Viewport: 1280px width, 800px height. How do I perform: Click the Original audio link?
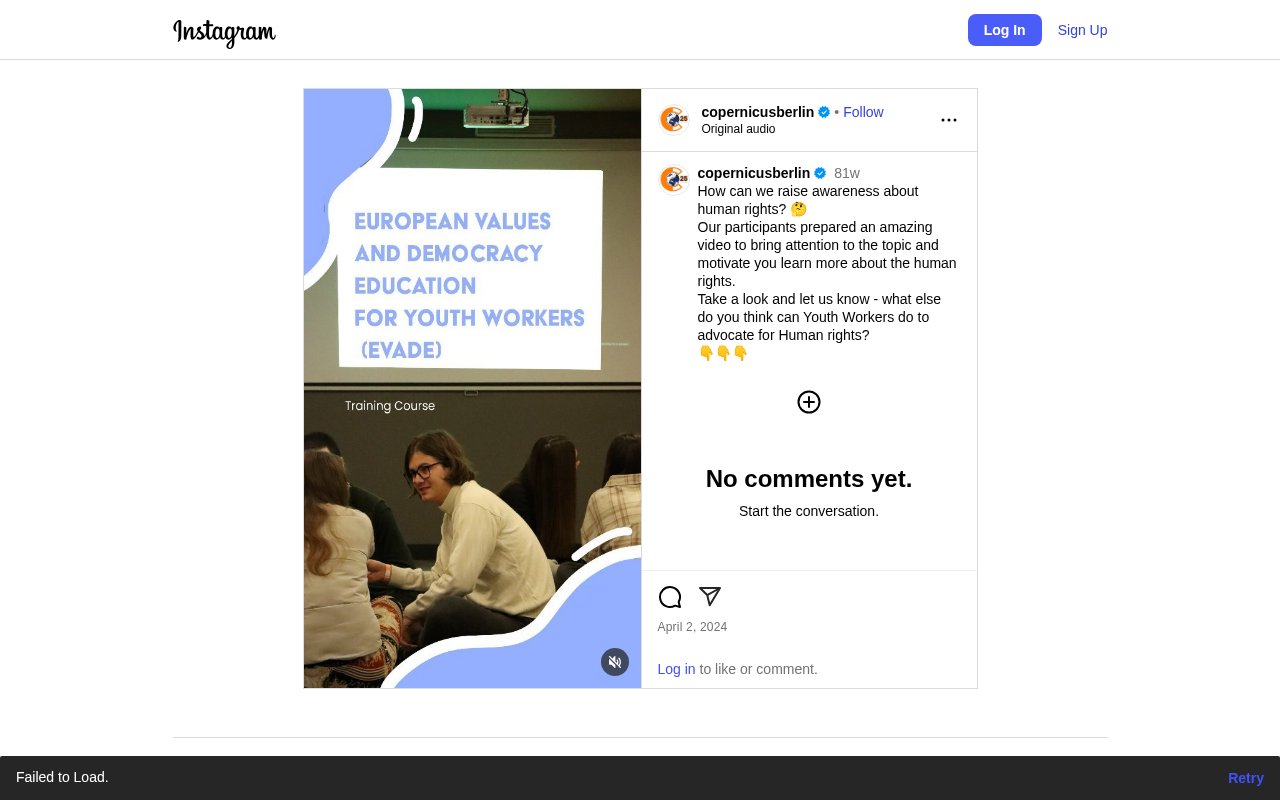click(x=738, y=129)
